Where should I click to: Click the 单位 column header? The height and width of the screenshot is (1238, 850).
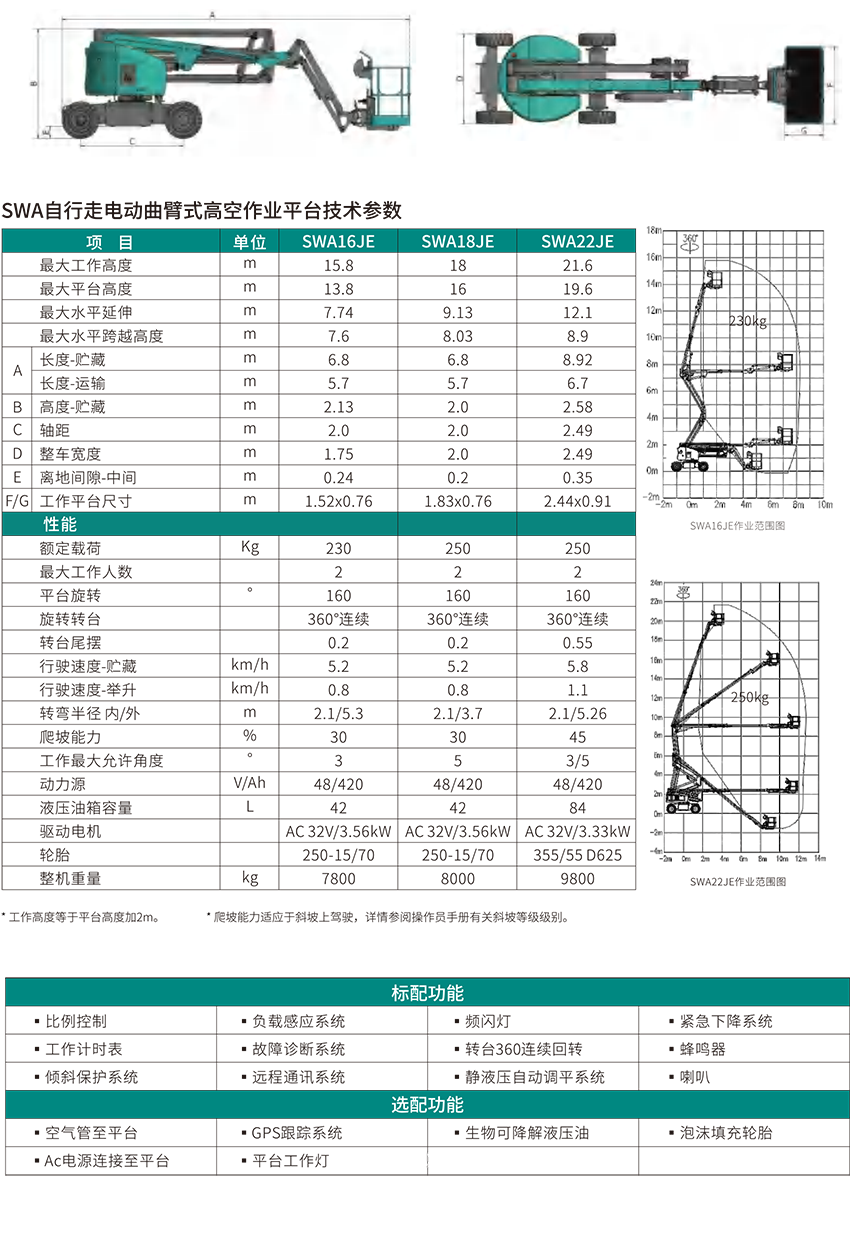click(249, 241)
